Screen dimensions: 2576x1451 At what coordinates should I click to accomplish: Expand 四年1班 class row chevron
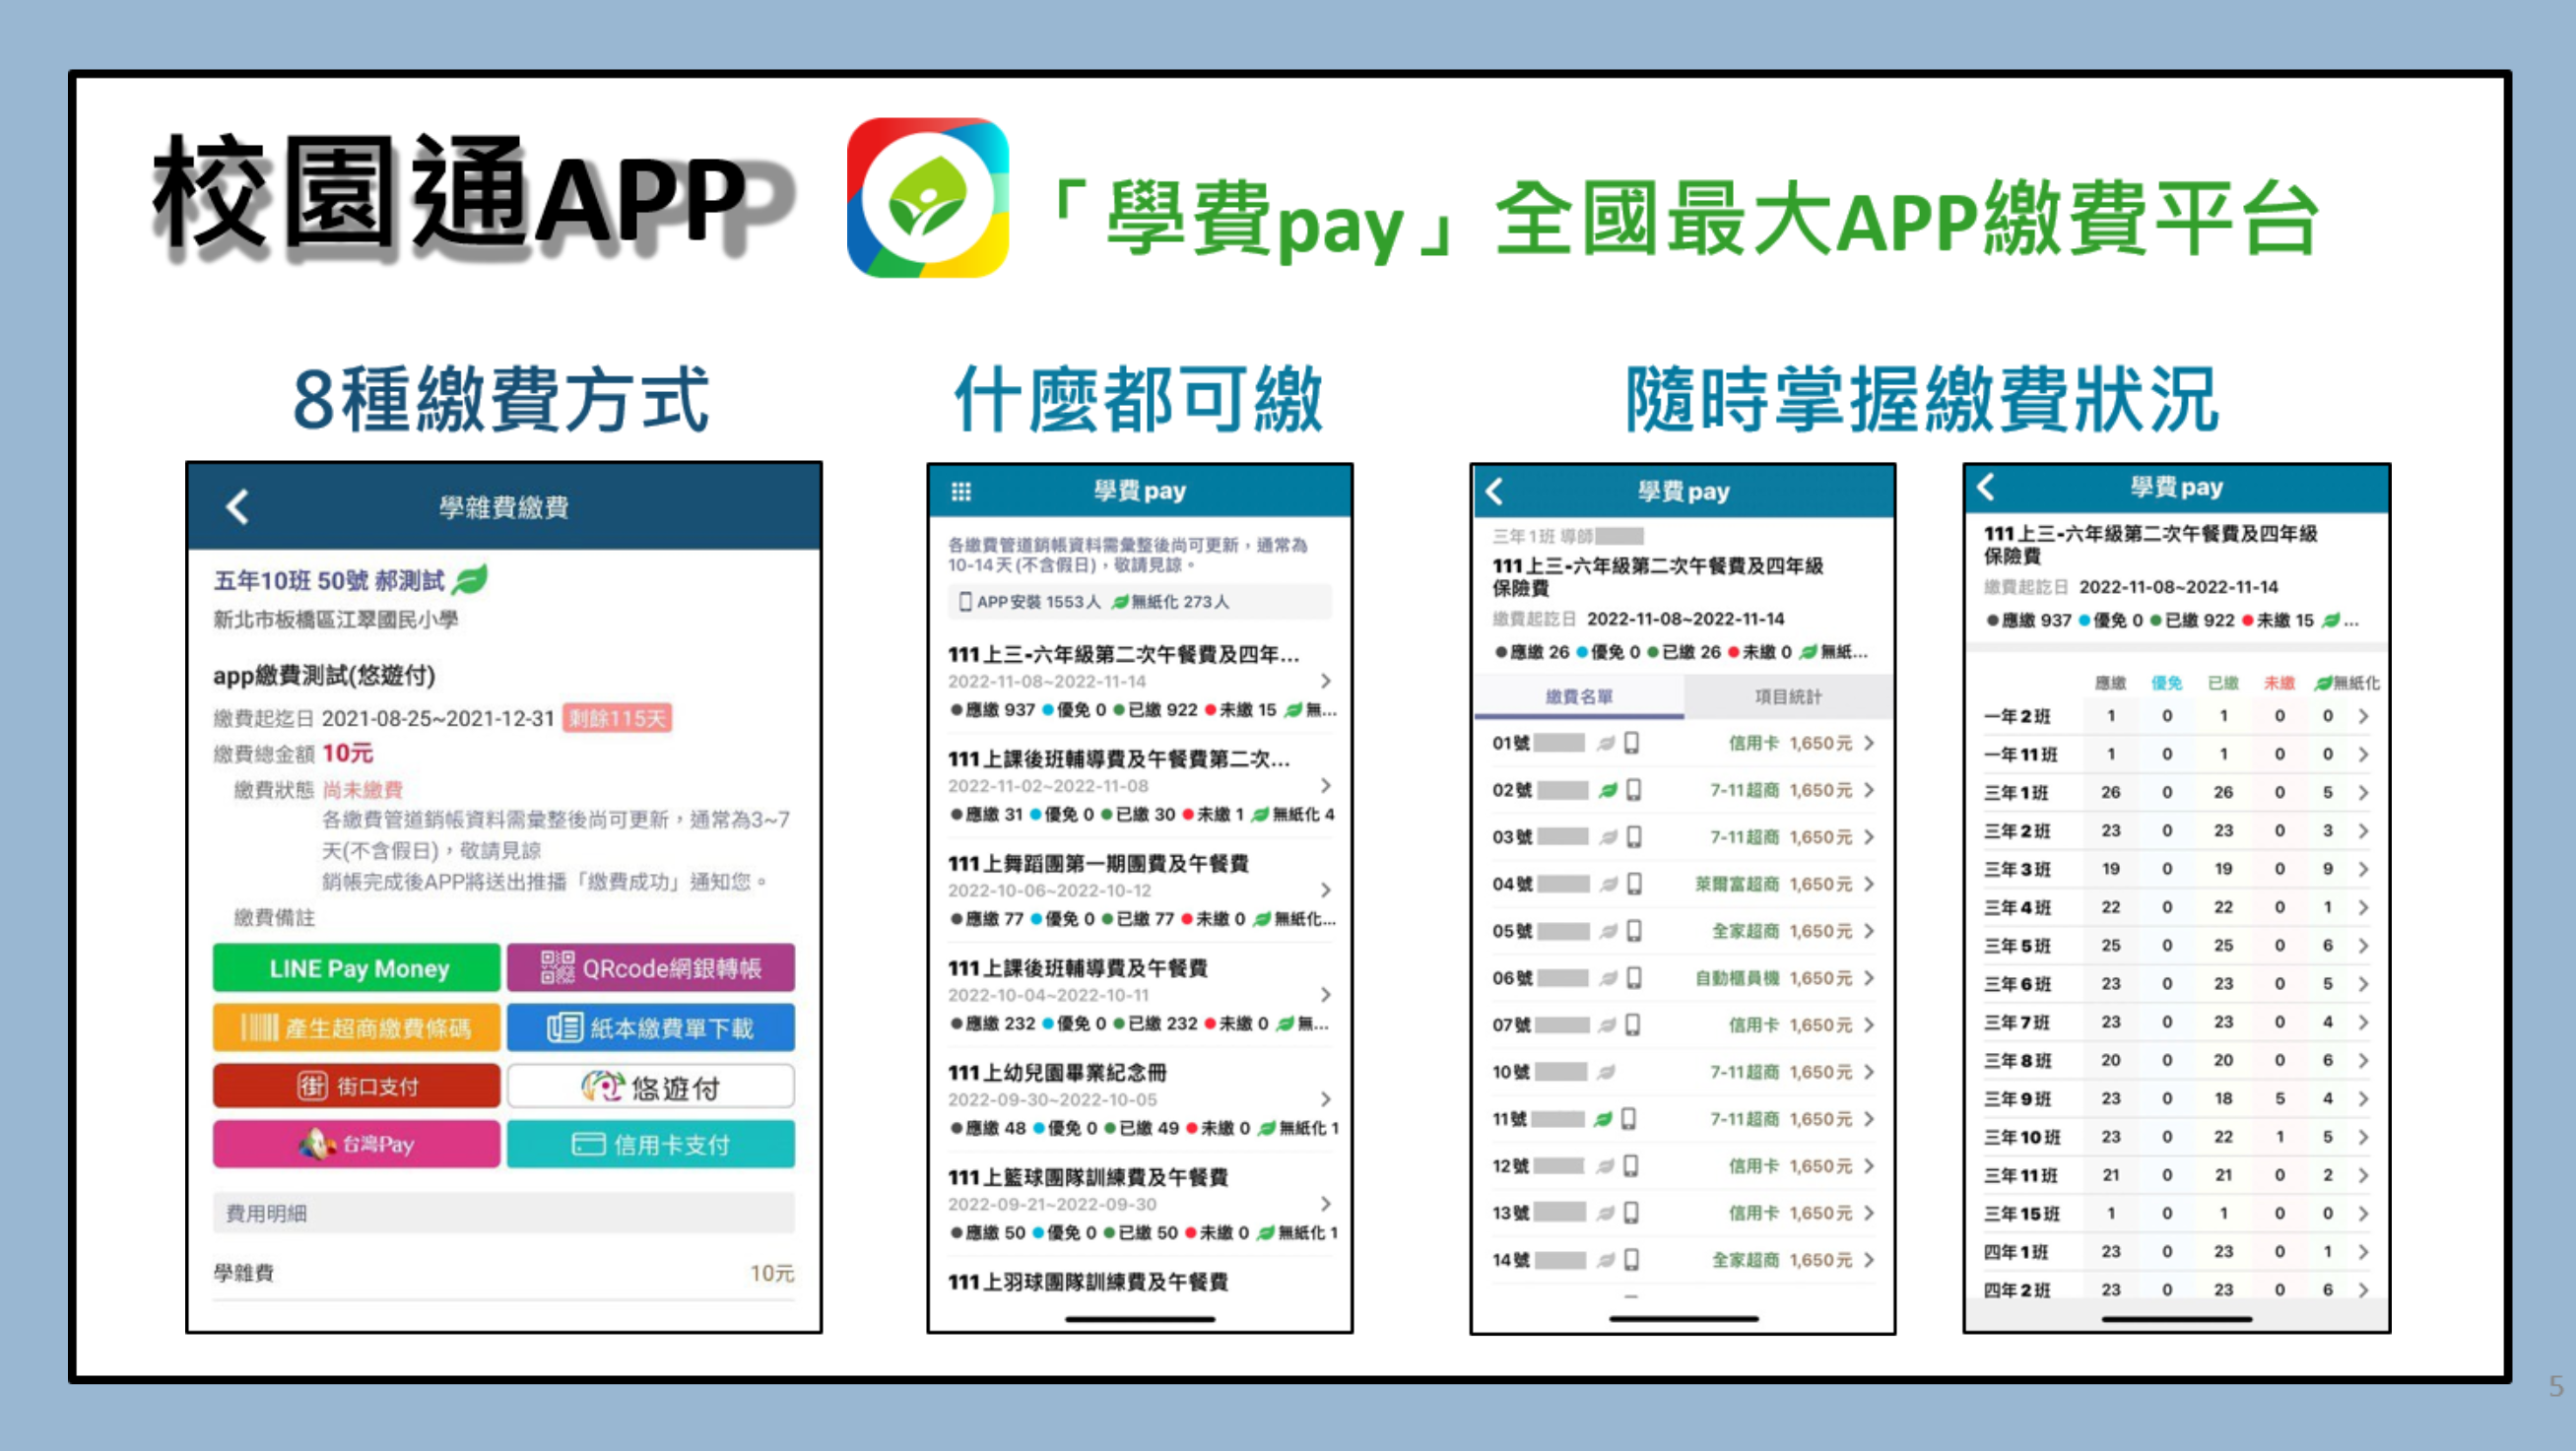click(x=2364, y=1252)
